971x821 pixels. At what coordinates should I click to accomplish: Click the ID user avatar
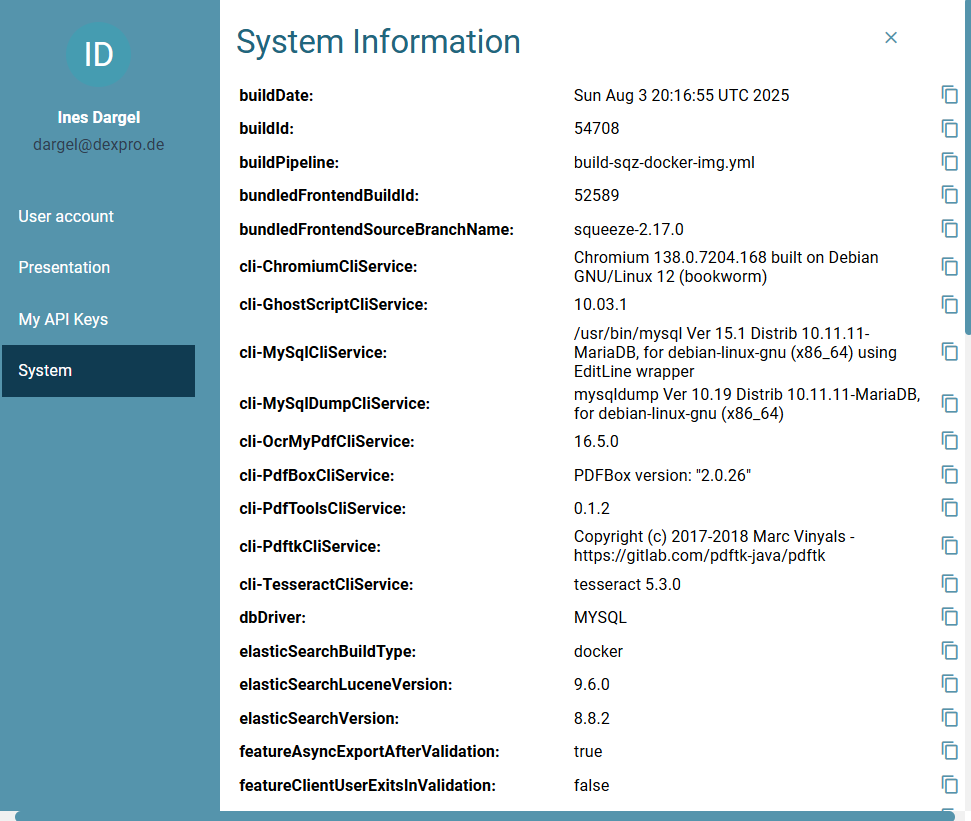98,54
